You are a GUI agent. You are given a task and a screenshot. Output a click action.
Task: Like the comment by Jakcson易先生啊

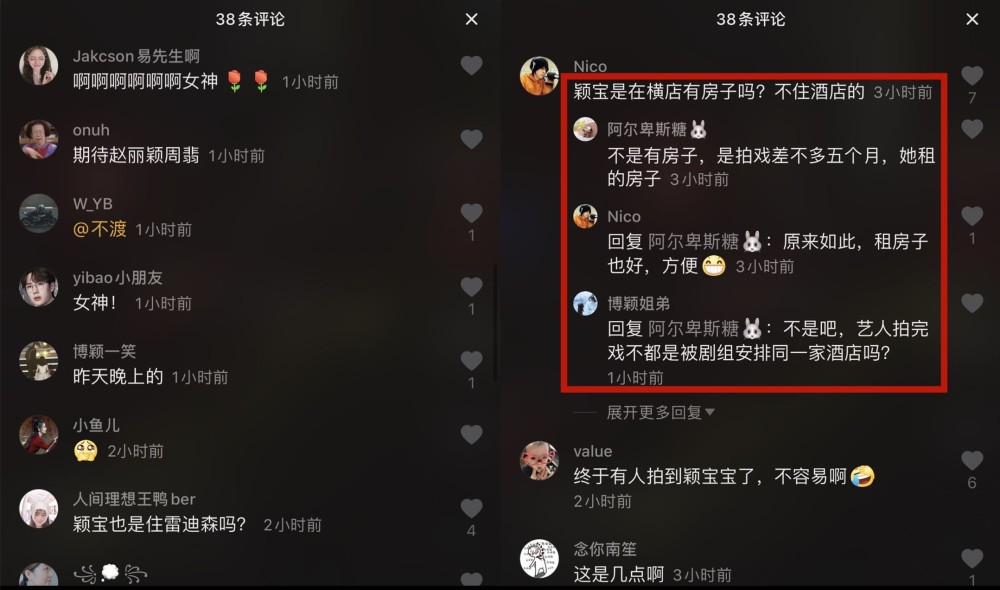tap(471, 65)
